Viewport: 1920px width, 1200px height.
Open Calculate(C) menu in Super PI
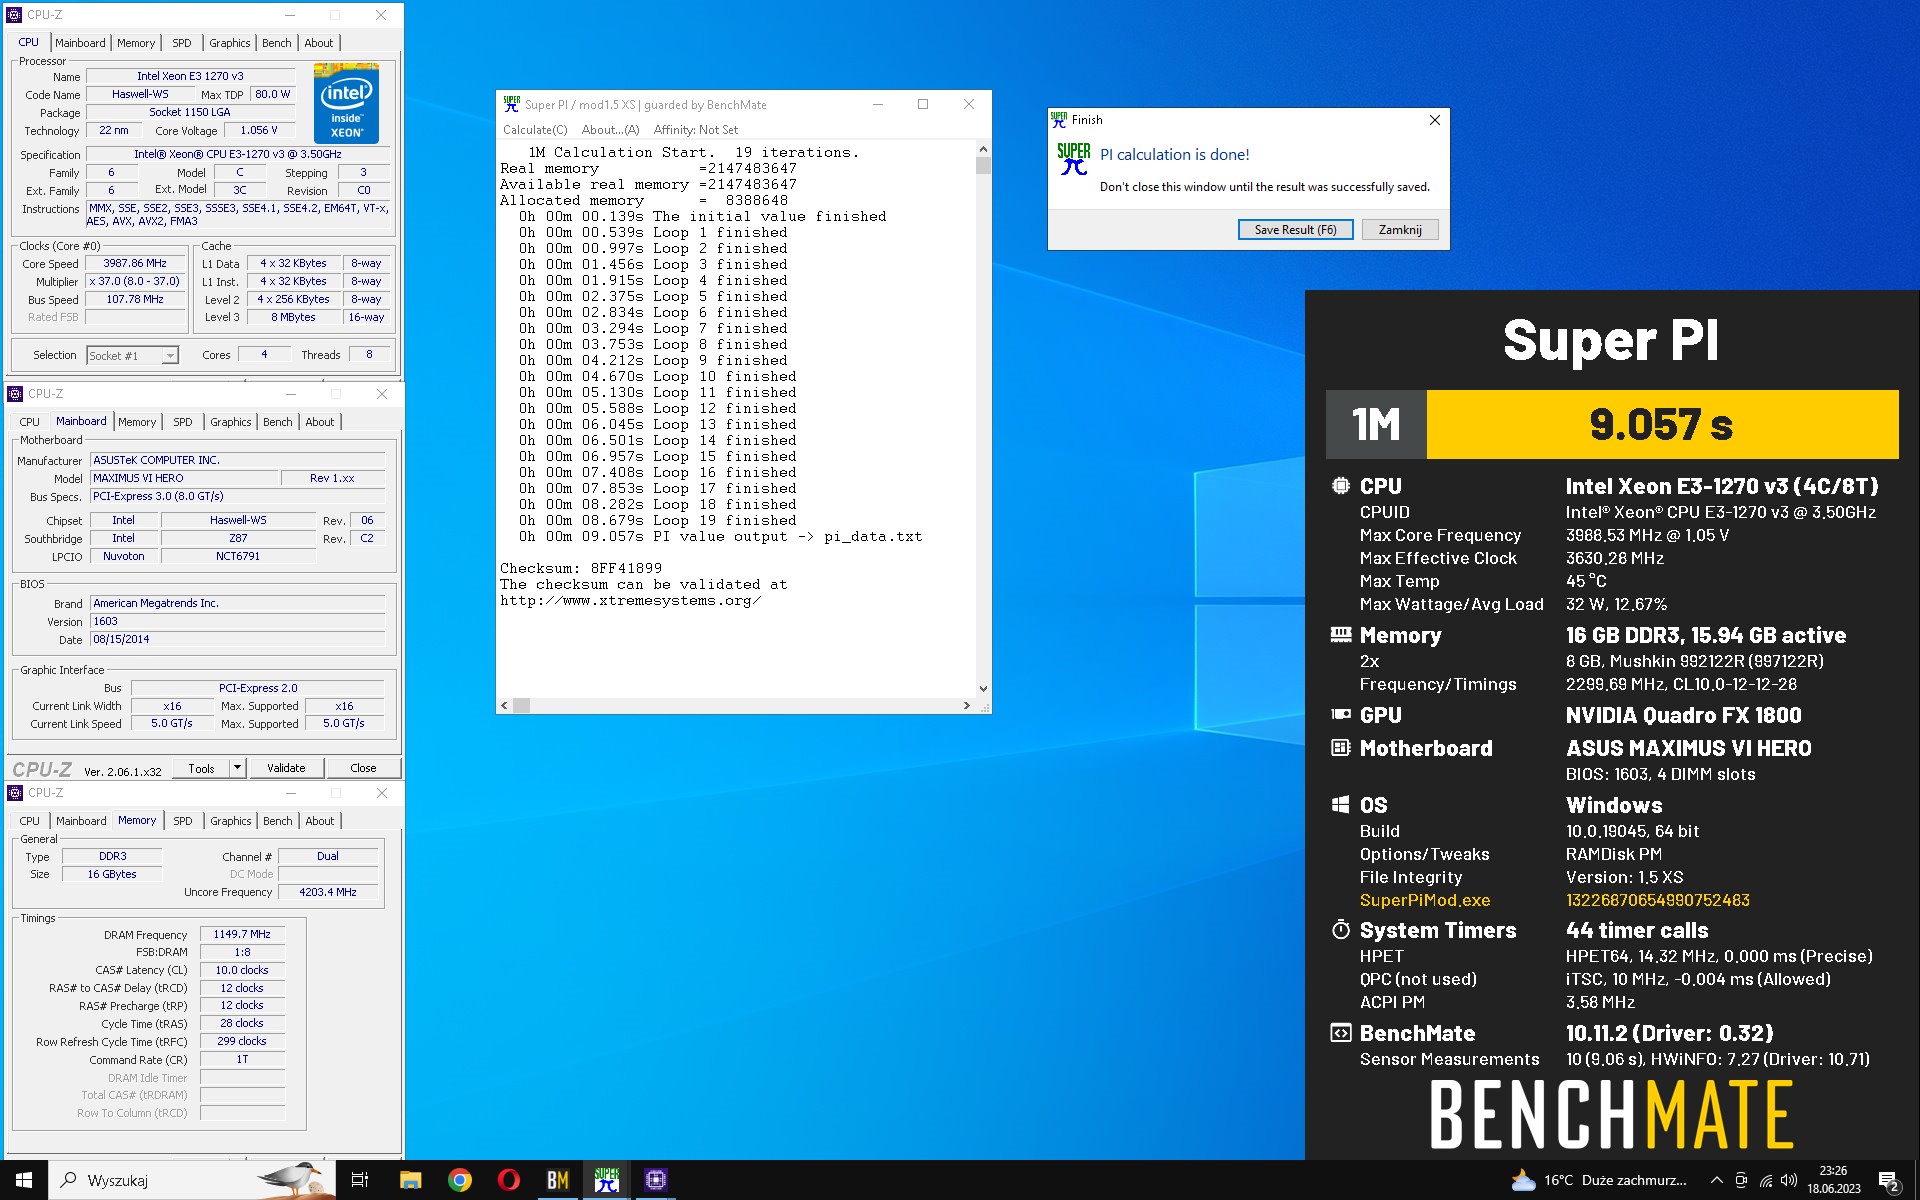[x=535, y=130]
